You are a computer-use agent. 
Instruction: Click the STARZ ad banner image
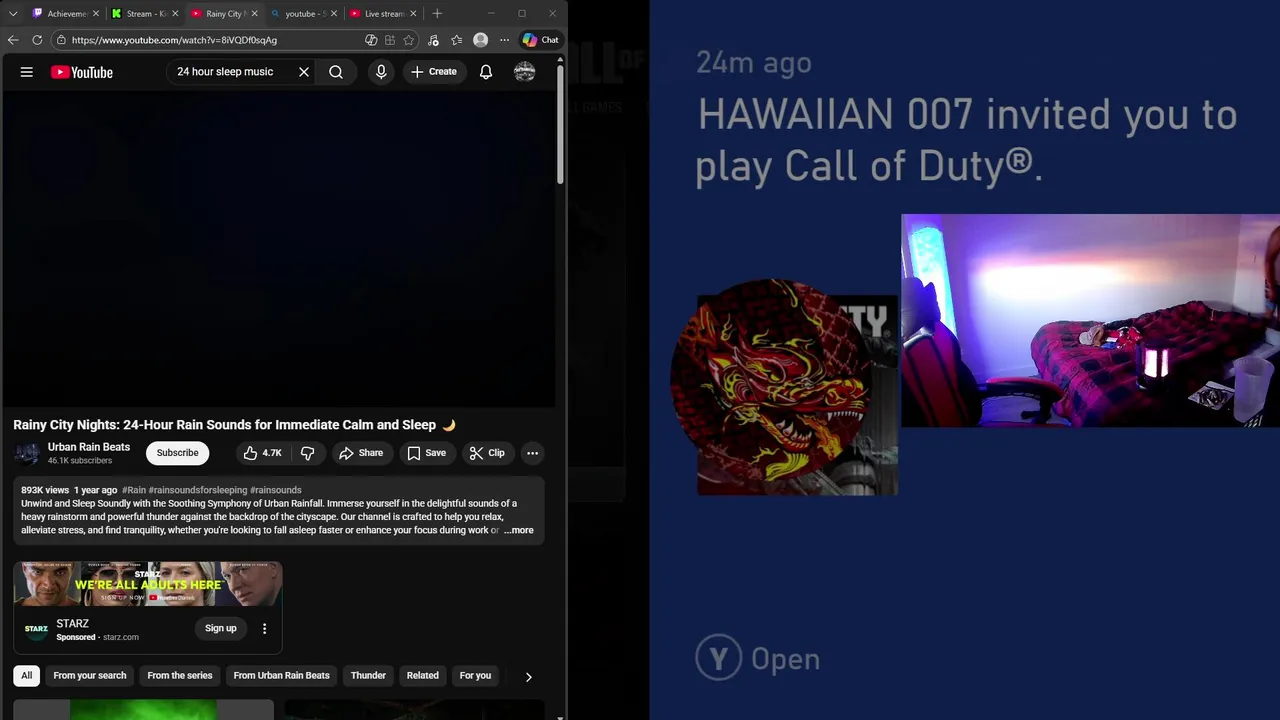[x=148, y=584]
